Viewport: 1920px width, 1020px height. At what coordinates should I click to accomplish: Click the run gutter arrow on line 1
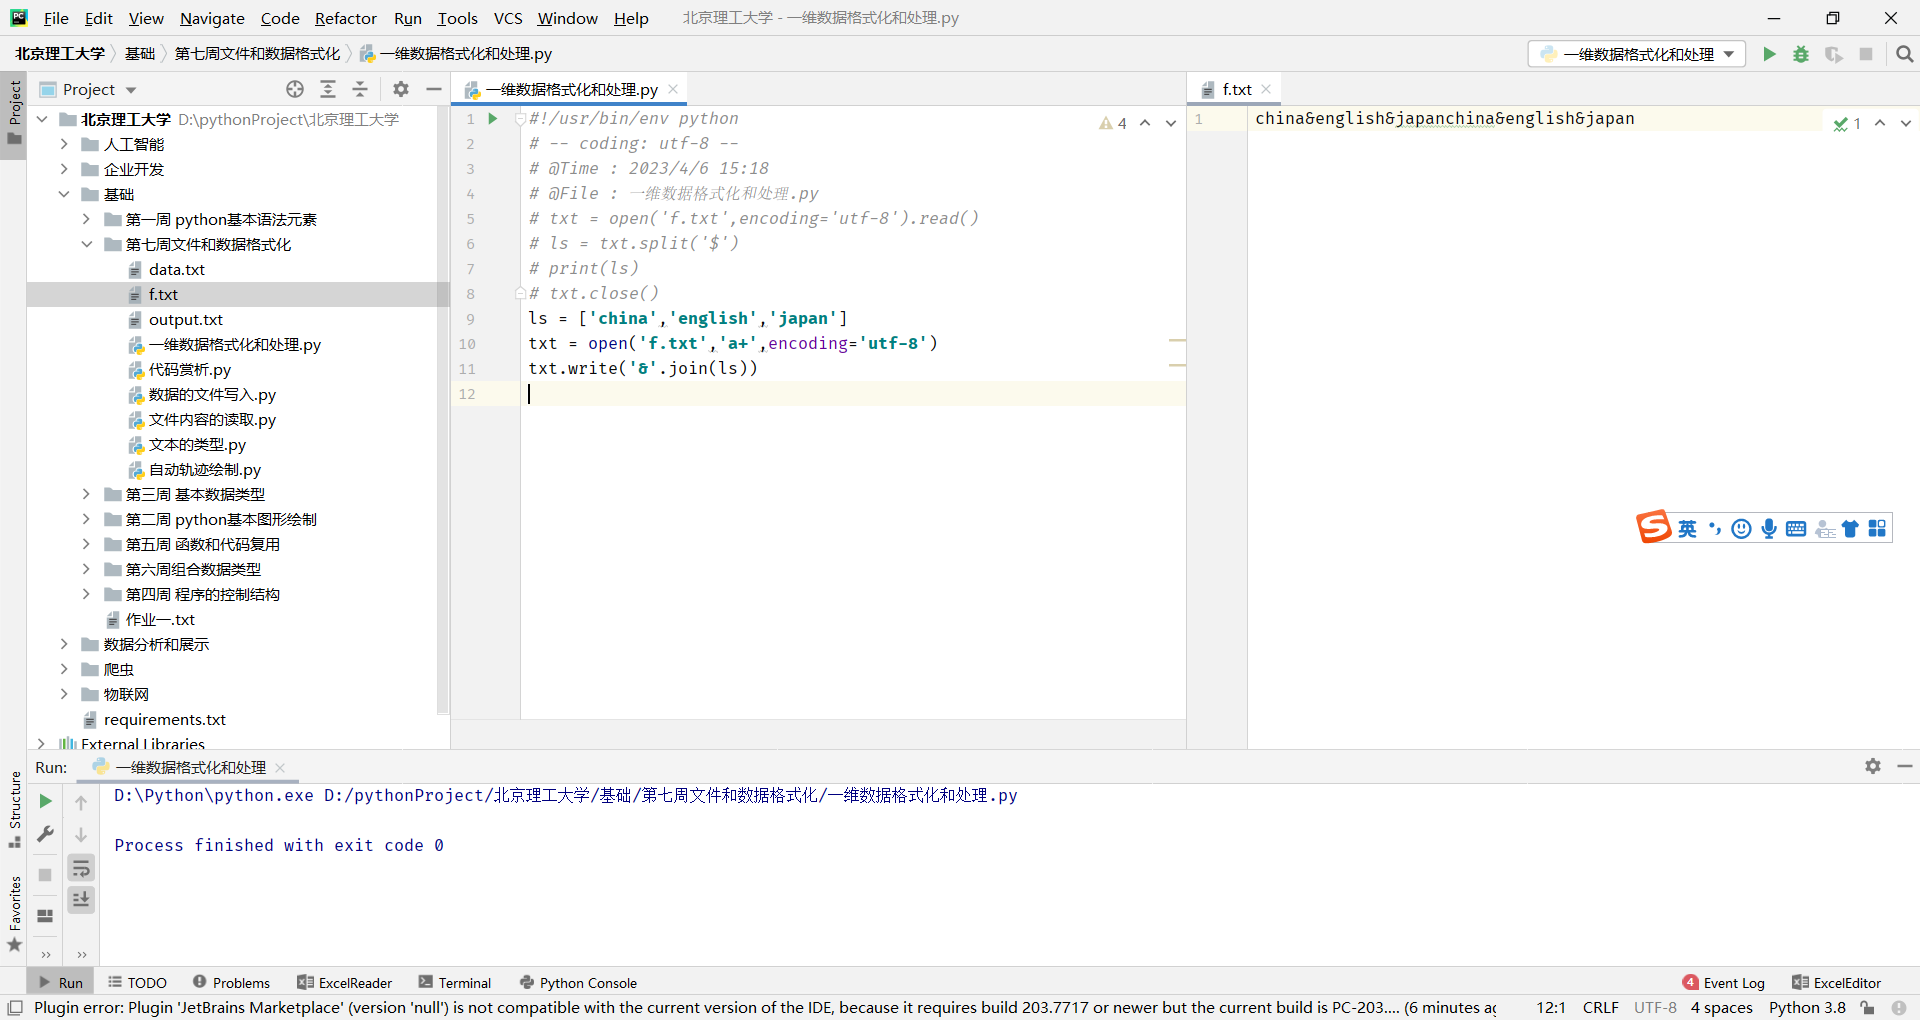click(x=493, y=118)
